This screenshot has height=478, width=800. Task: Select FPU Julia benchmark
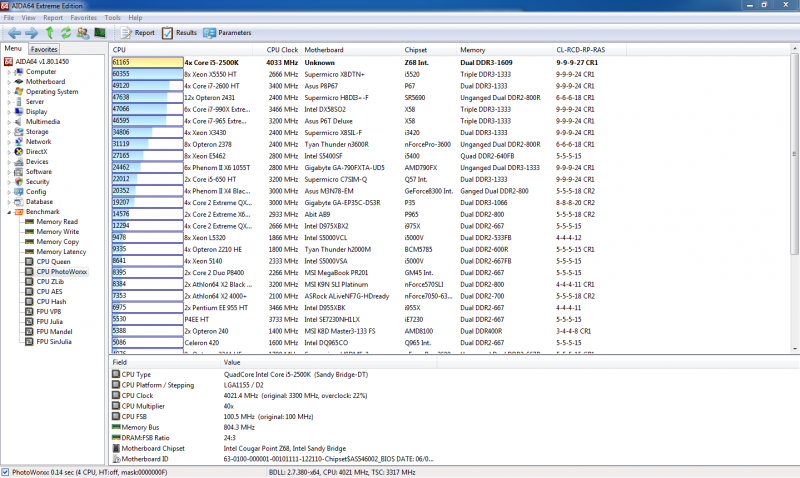49,322
